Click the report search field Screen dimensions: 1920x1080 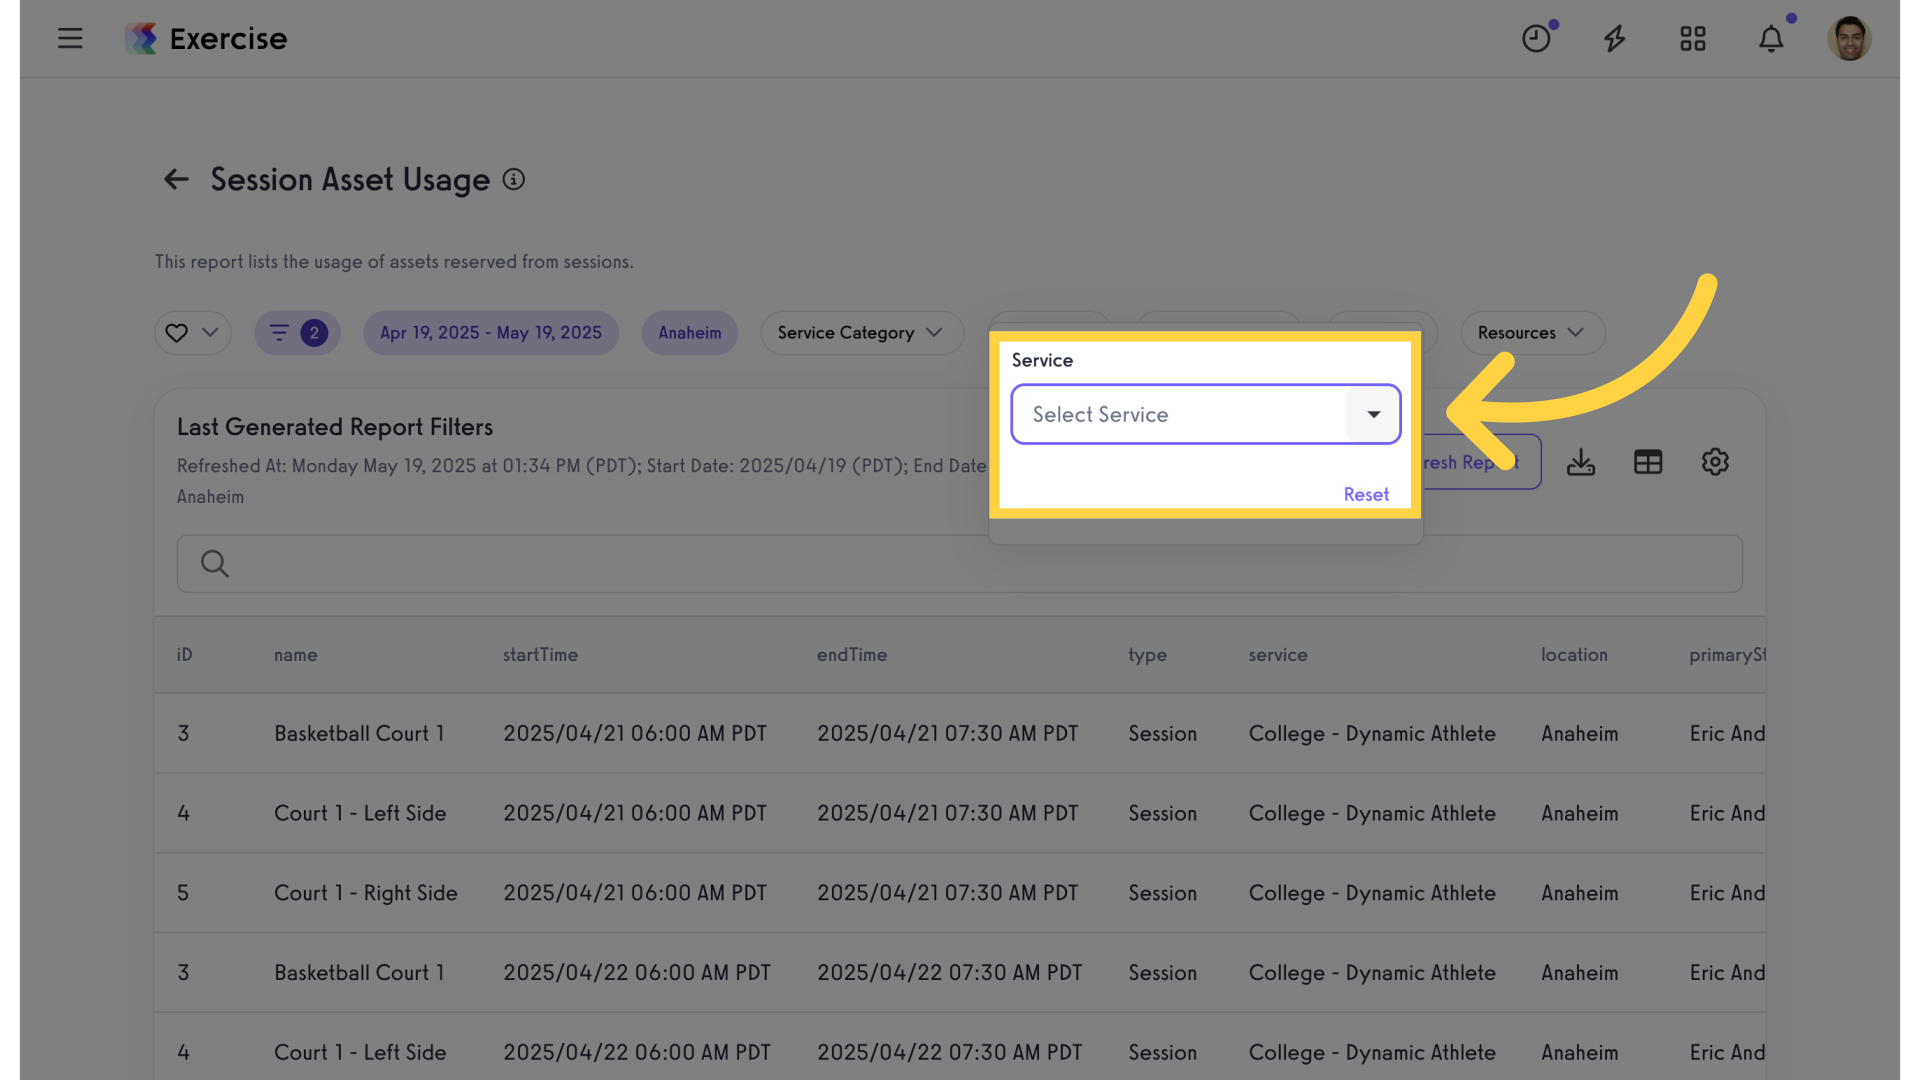[x=960, y=564]
